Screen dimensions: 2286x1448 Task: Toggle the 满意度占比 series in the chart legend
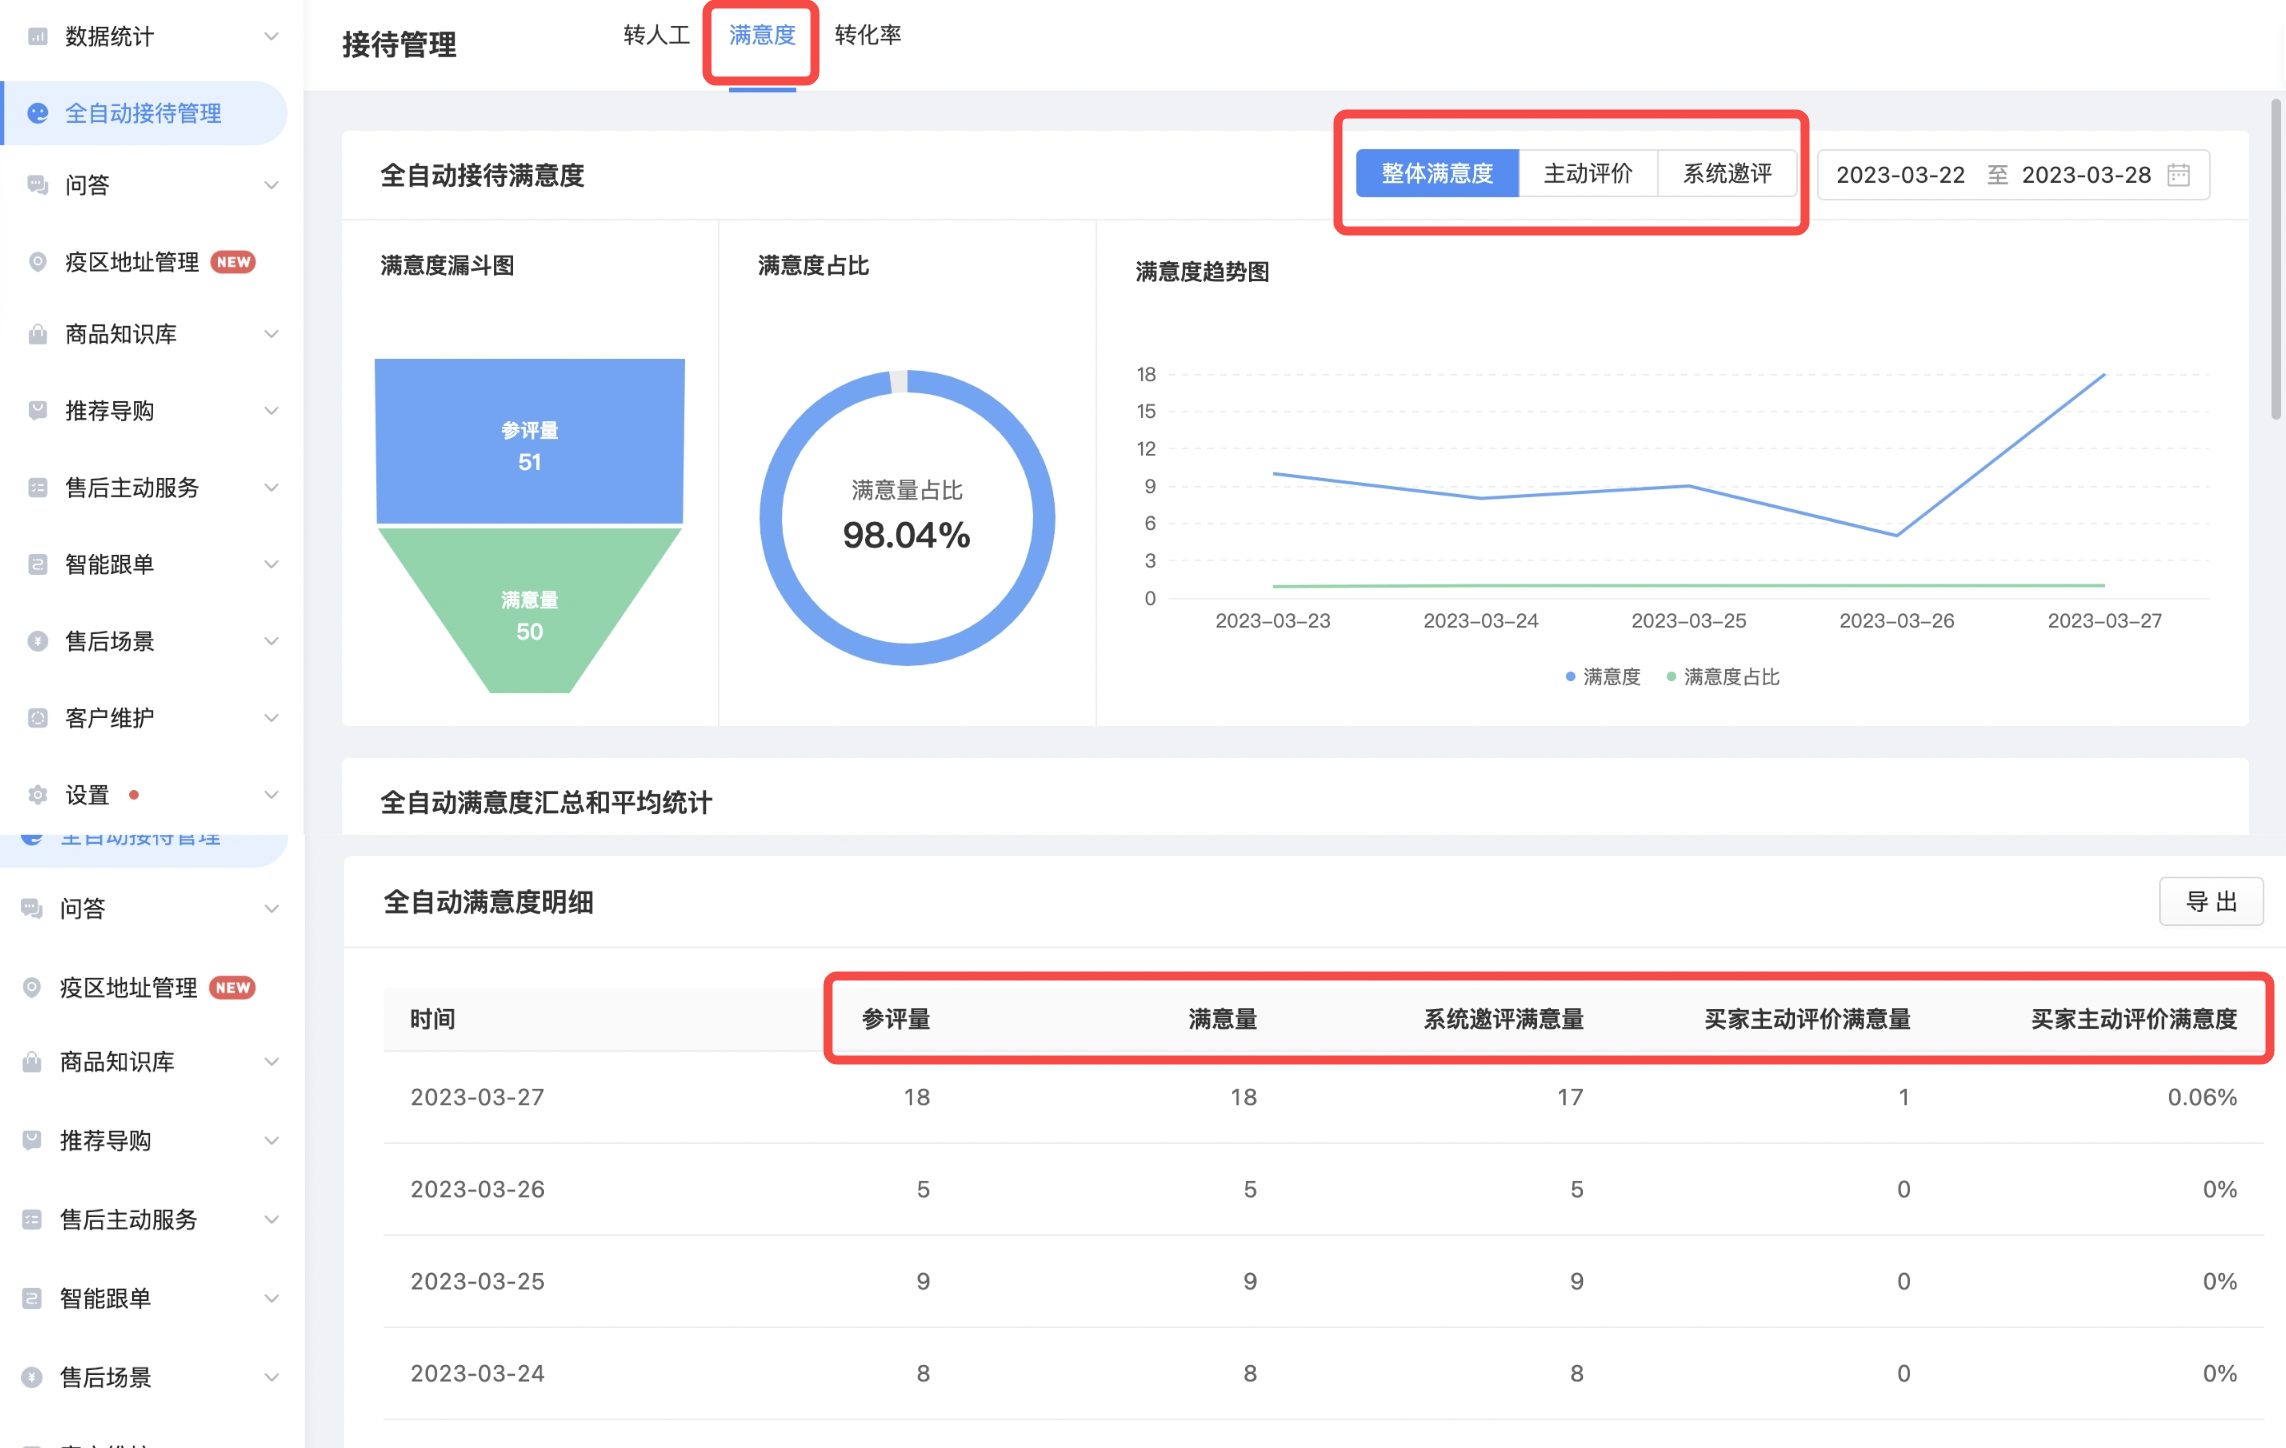coord(1723,677)
